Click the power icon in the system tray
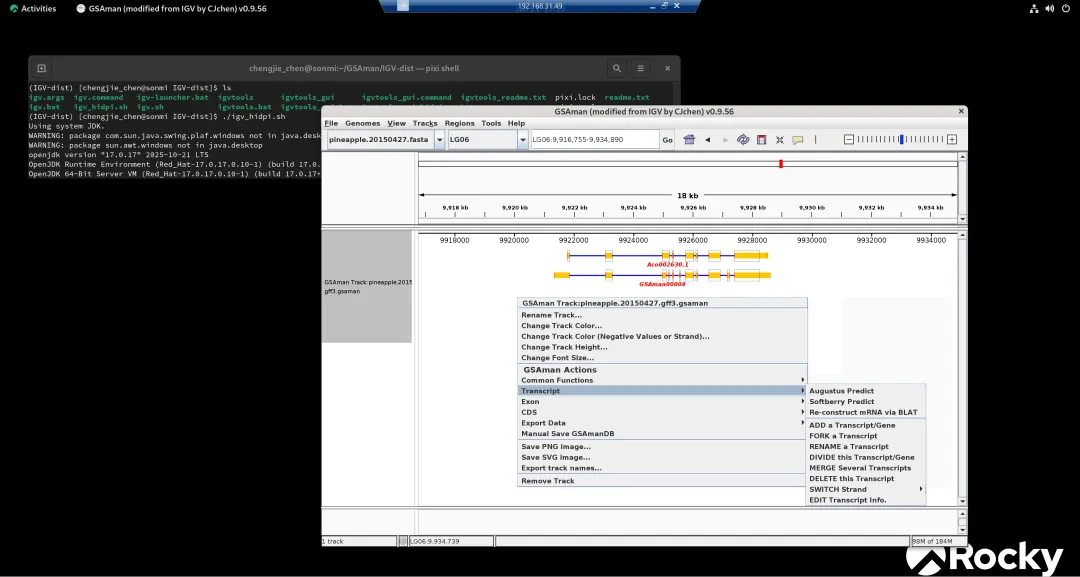The width and height of the screenshot is (1080, 577). point(1067,8)
